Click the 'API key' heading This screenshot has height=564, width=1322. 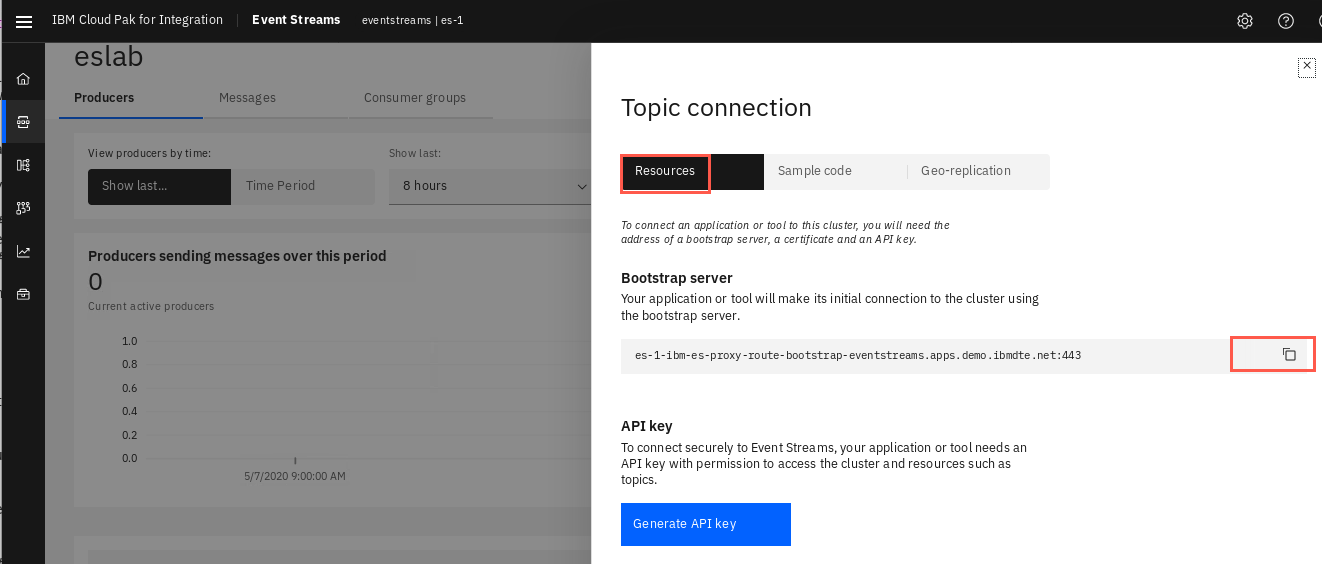[x=647, y=426]
